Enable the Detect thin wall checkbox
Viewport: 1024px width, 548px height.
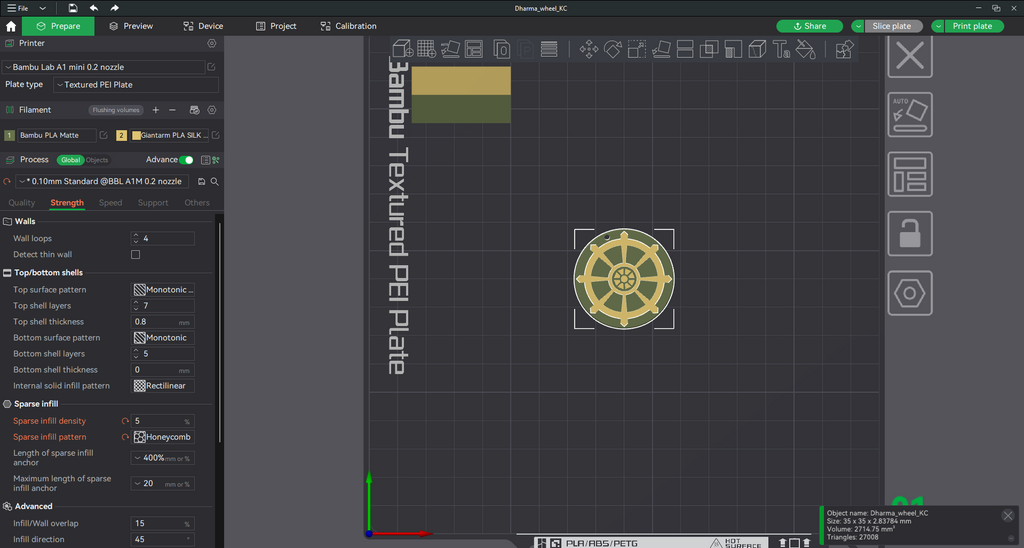click(135, 255)
